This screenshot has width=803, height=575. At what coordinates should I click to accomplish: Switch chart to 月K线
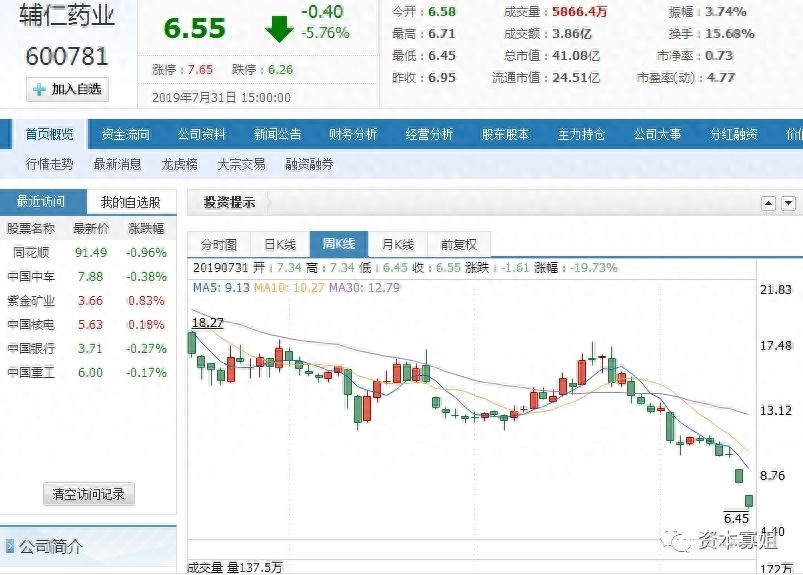[397, 245]
